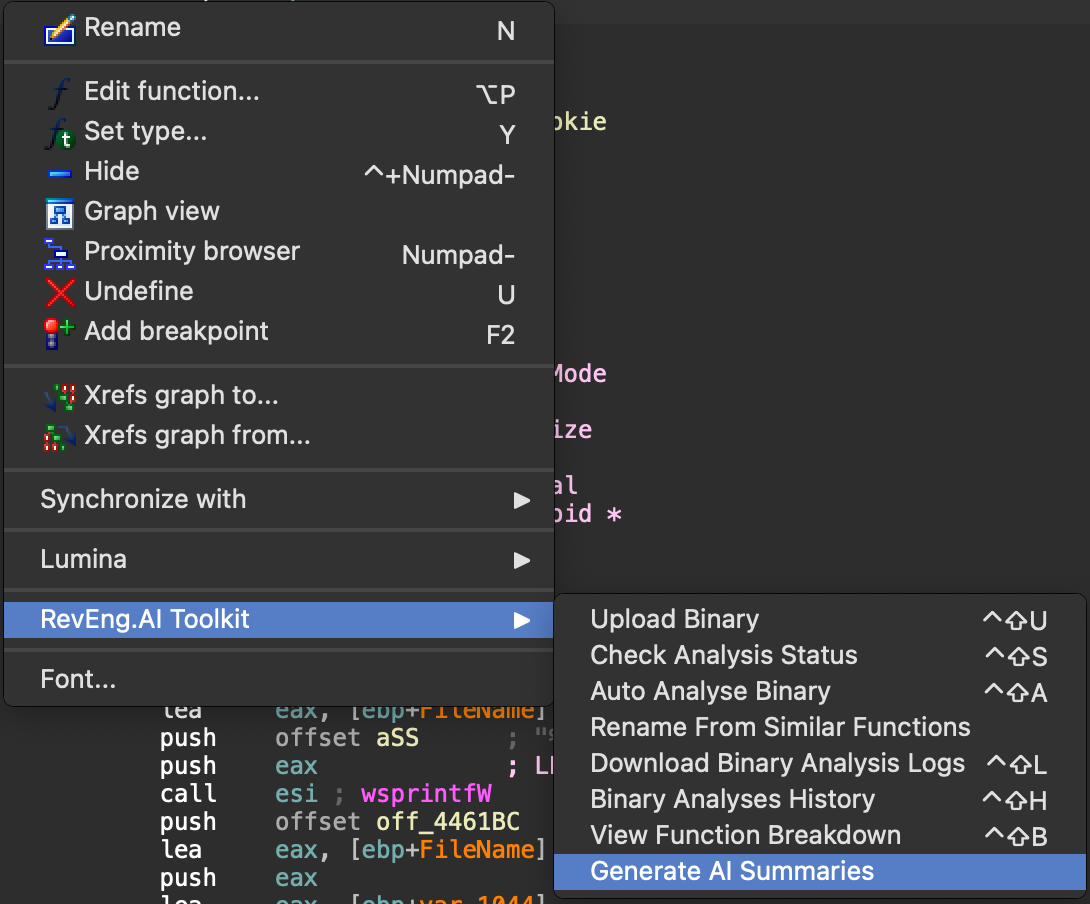Click the Edit function italic f icon

click(x=60, y=93)
